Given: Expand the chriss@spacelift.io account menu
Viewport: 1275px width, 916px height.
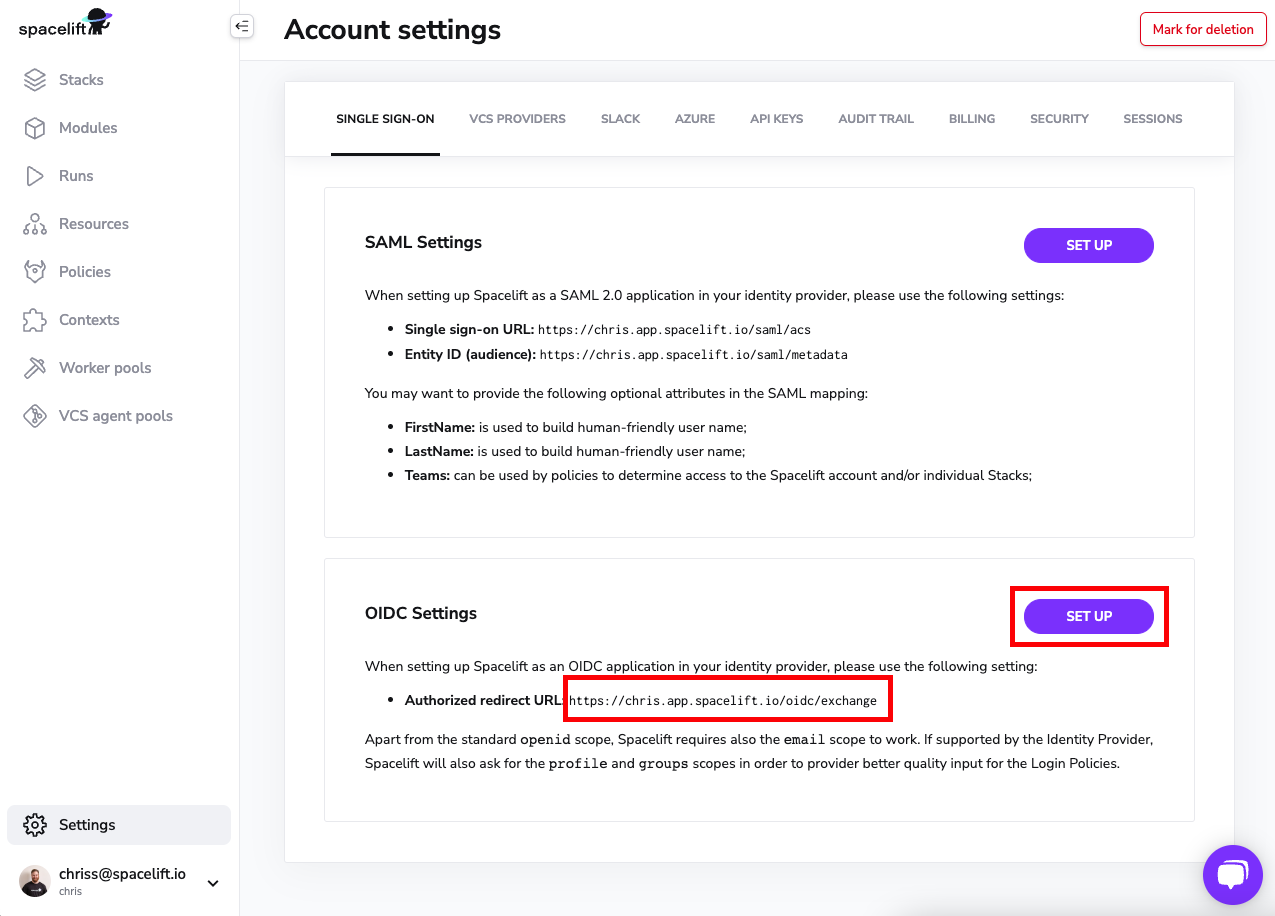Looking at the screenshot, I should (213, 883).
